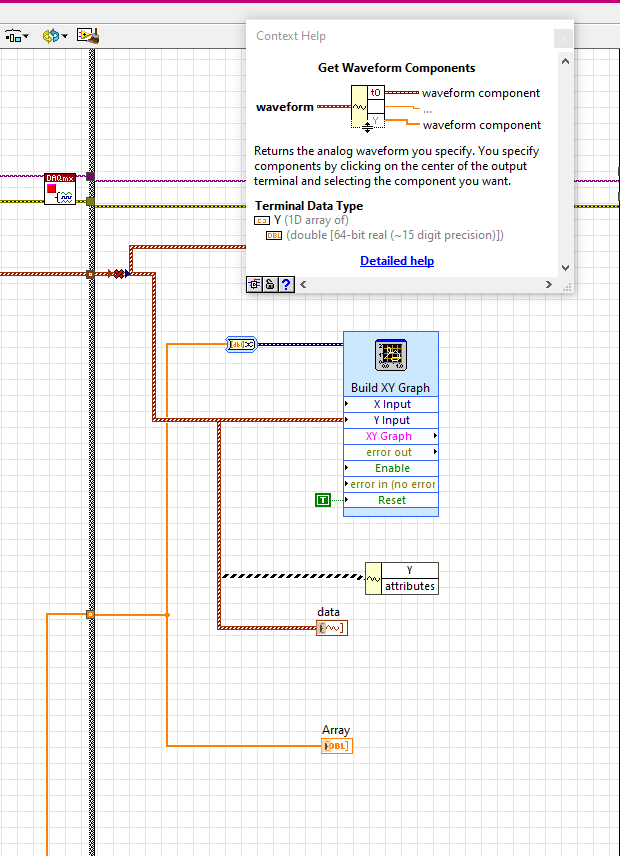Viewport: 620px width, 856px height.
Task: Close the Context Help window
Action: click(x=563, y=37)
